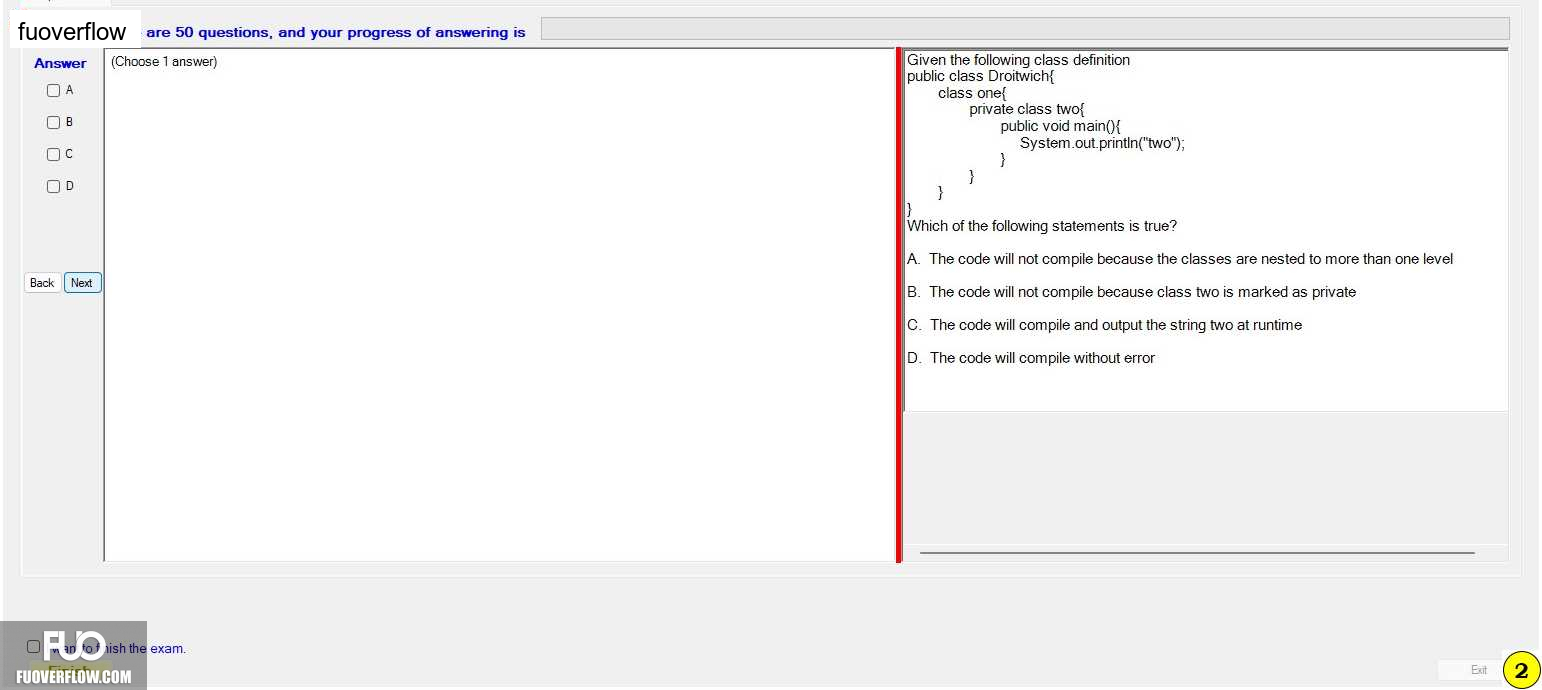This screenshot has height=690, width=1542.
Task: Click the '(Choose 1 answer)' label
Action: [x=164, y=62]
